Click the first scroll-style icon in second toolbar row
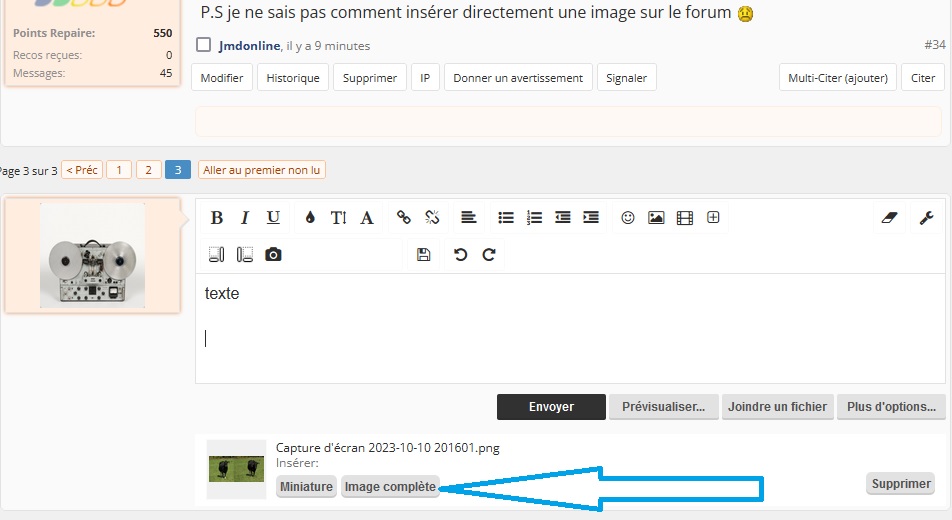 click(217, 255)
